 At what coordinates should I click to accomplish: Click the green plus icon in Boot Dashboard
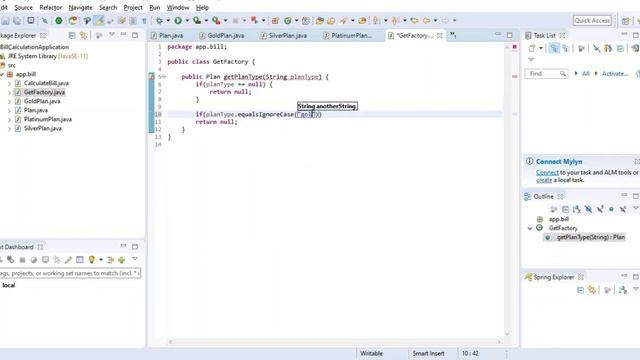tap(122, 260)
